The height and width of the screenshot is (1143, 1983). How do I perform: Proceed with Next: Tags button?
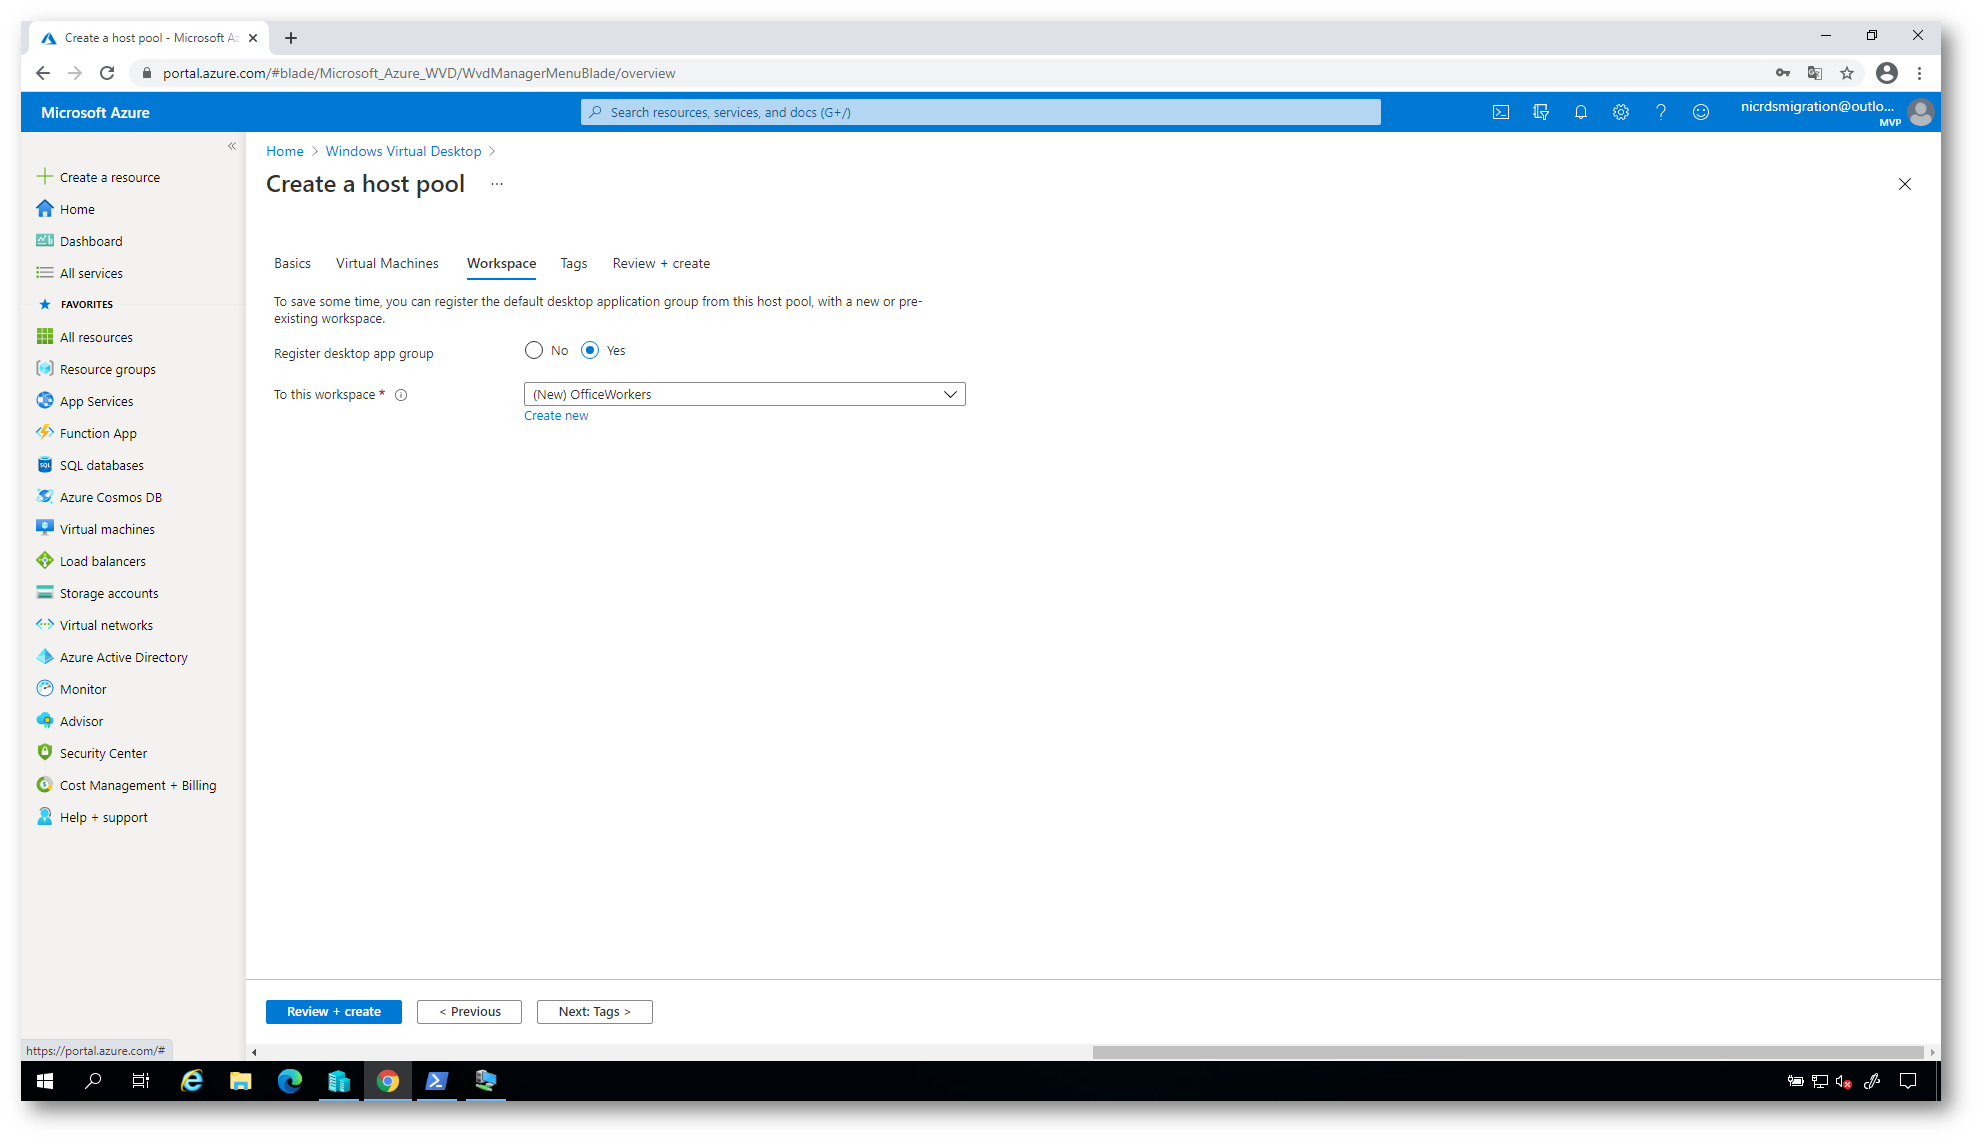pos(594,1011)
